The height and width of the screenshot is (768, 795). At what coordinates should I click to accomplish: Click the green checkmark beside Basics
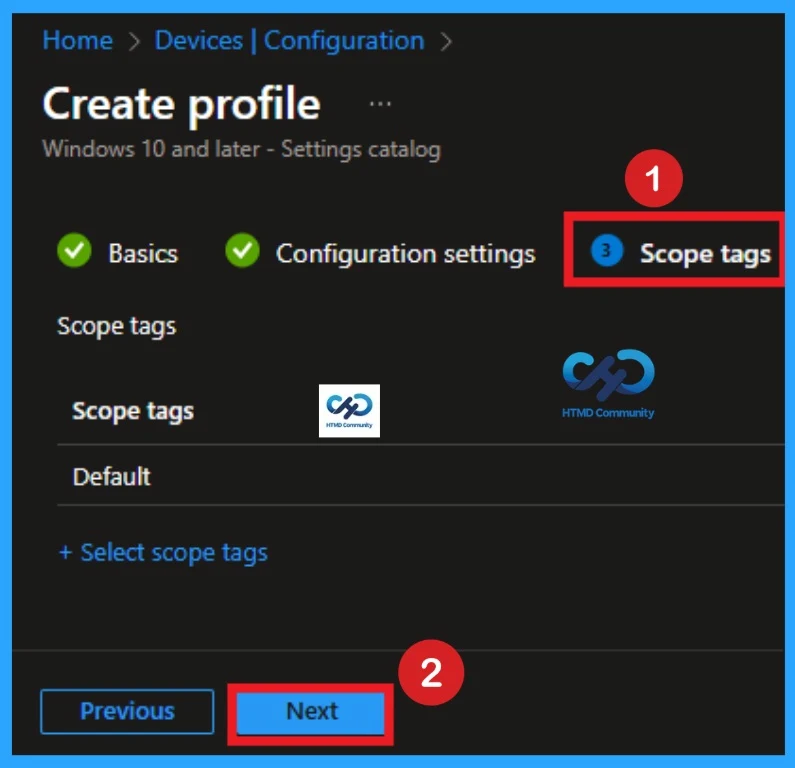coord(75,250)
